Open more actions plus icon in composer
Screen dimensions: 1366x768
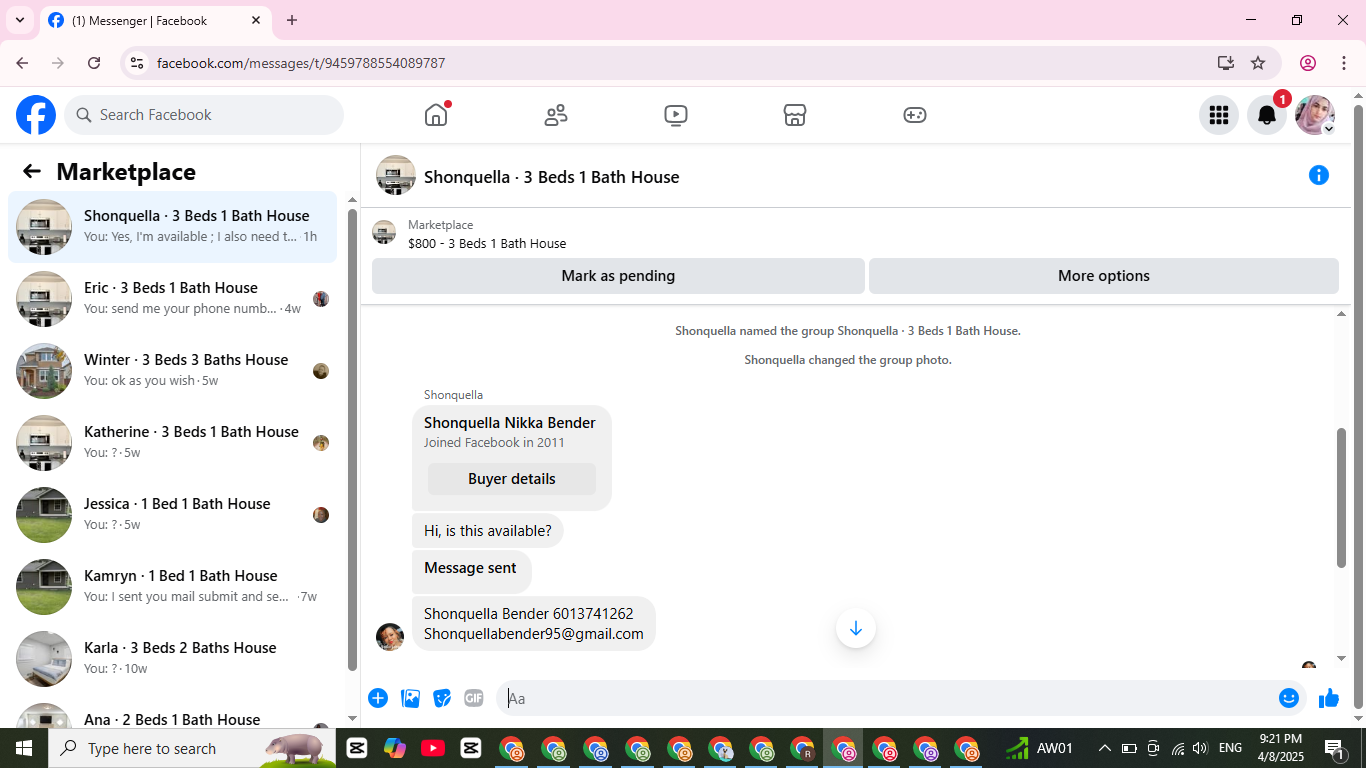pos(378,698)
